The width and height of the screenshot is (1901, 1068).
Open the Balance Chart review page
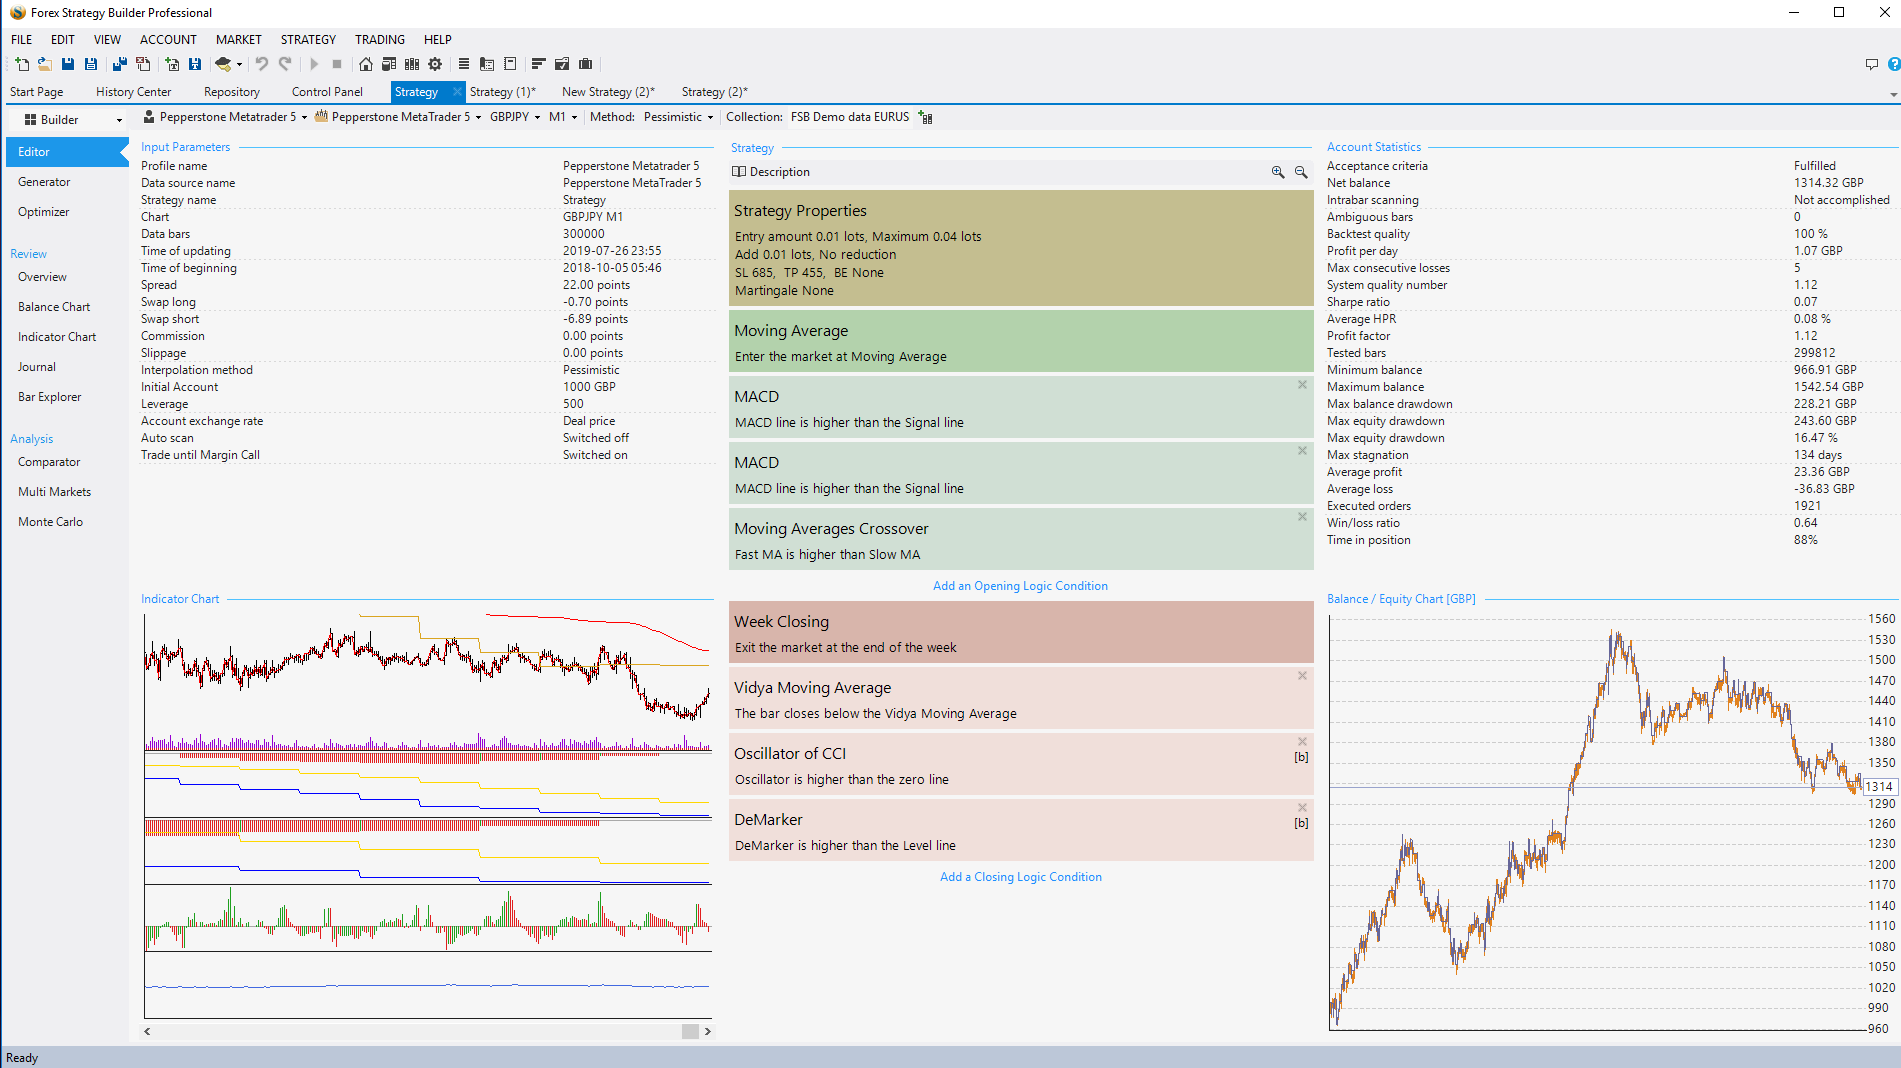pyautogui.click(x=54, y=307)
